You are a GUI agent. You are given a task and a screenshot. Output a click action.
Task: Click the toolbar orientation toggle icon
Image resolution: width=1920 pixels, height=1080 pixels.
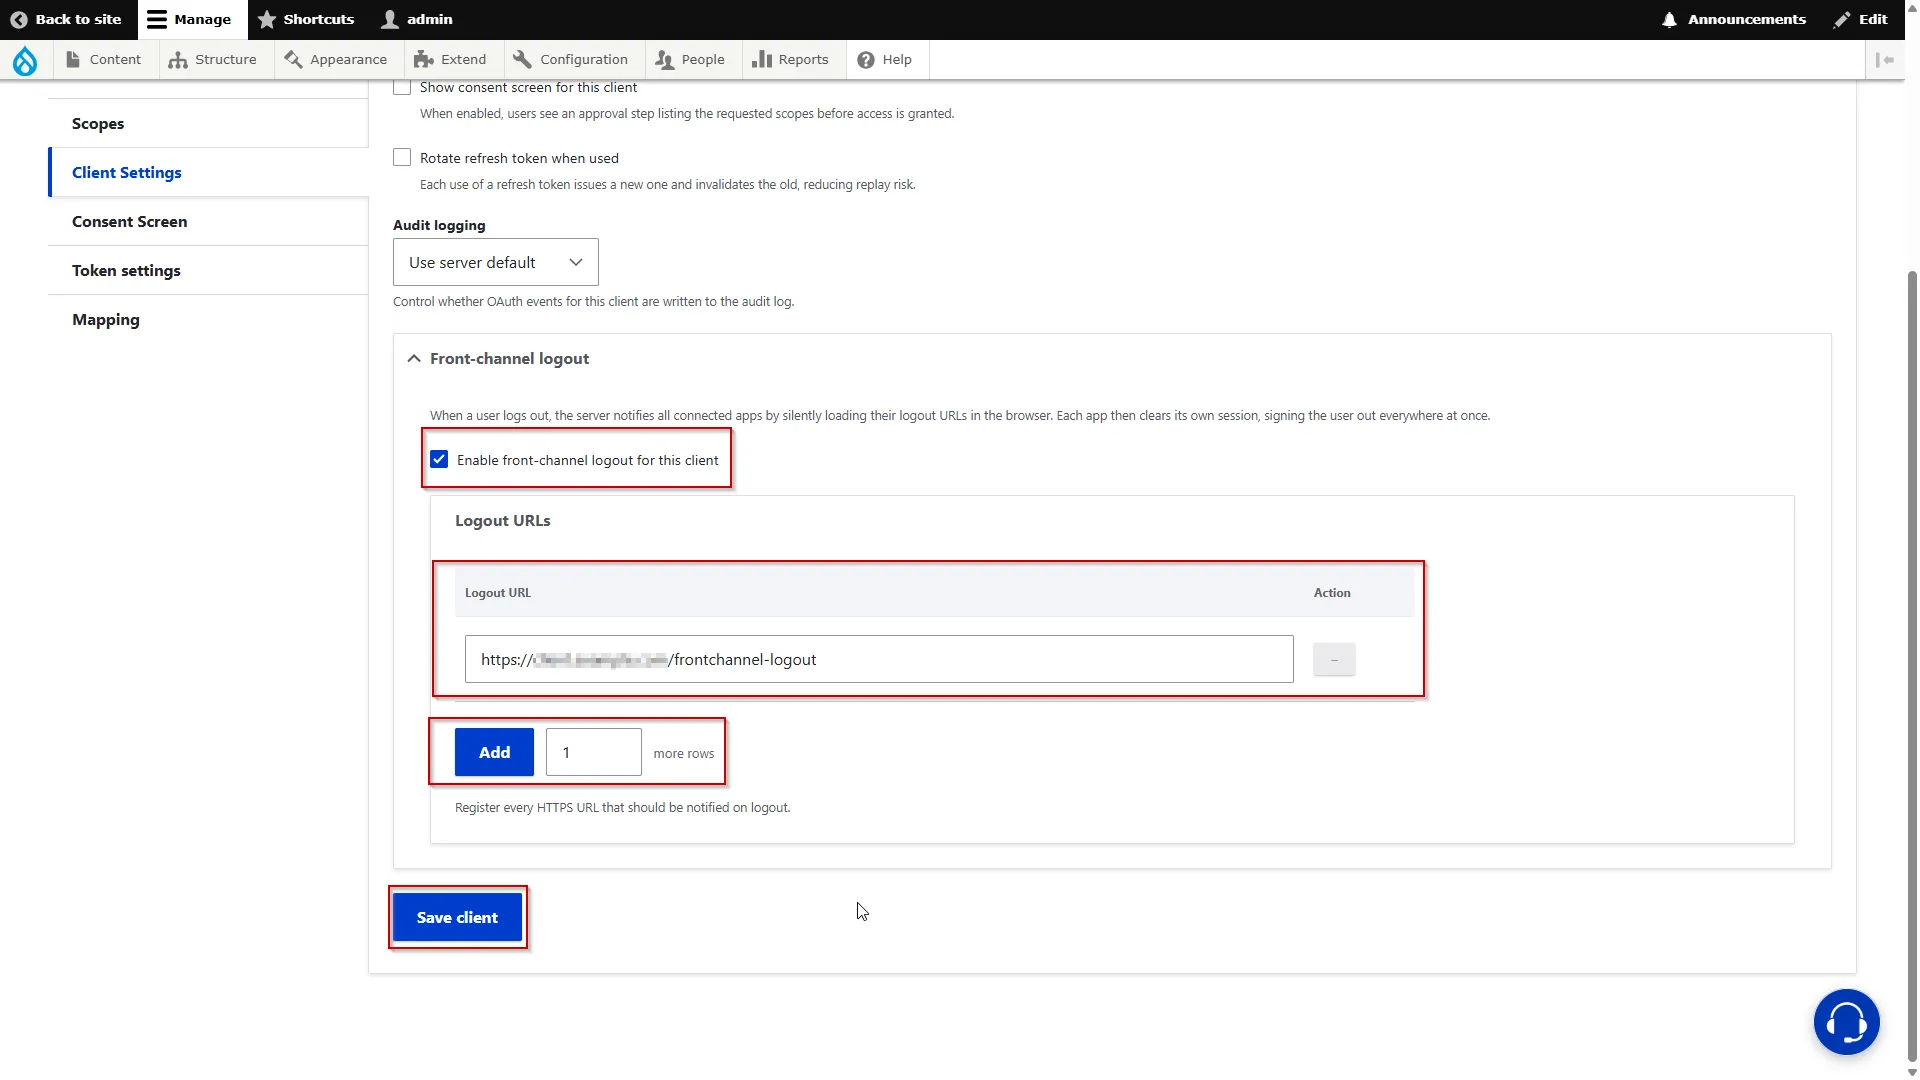(x=1885, y=60)
